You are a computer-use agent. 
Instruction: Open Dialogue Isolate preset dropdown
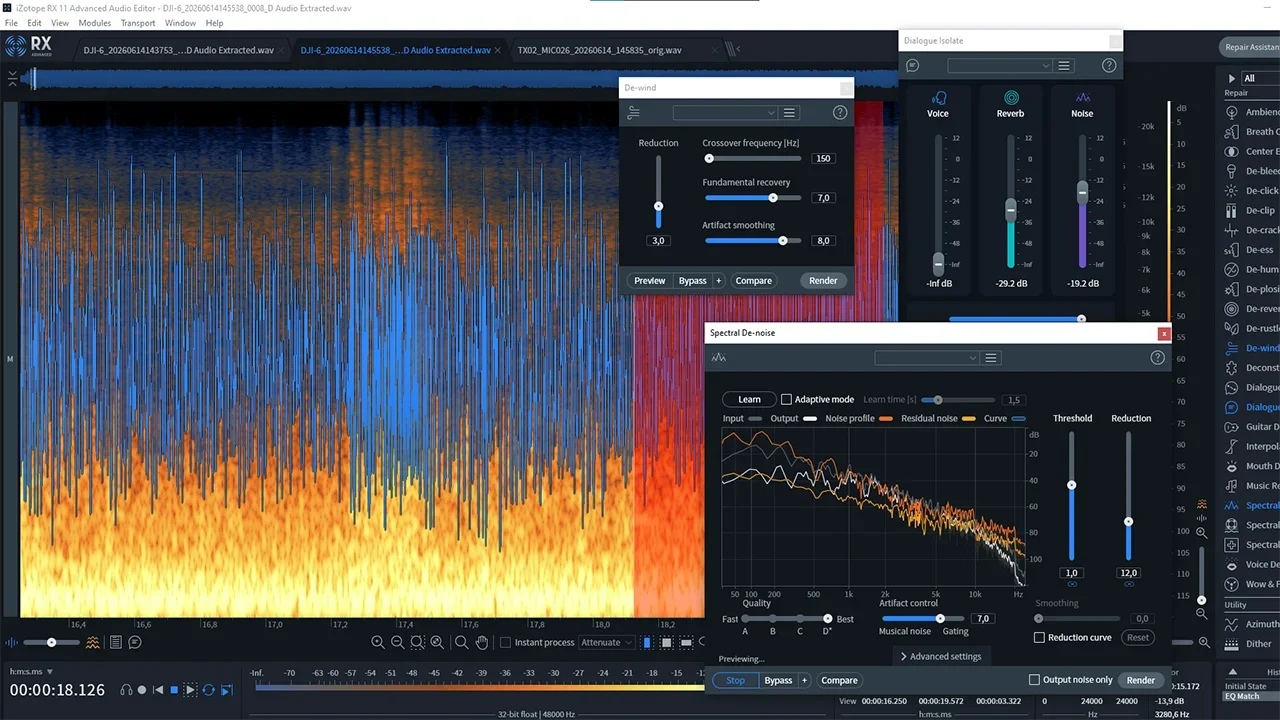[x=999, y=66]
